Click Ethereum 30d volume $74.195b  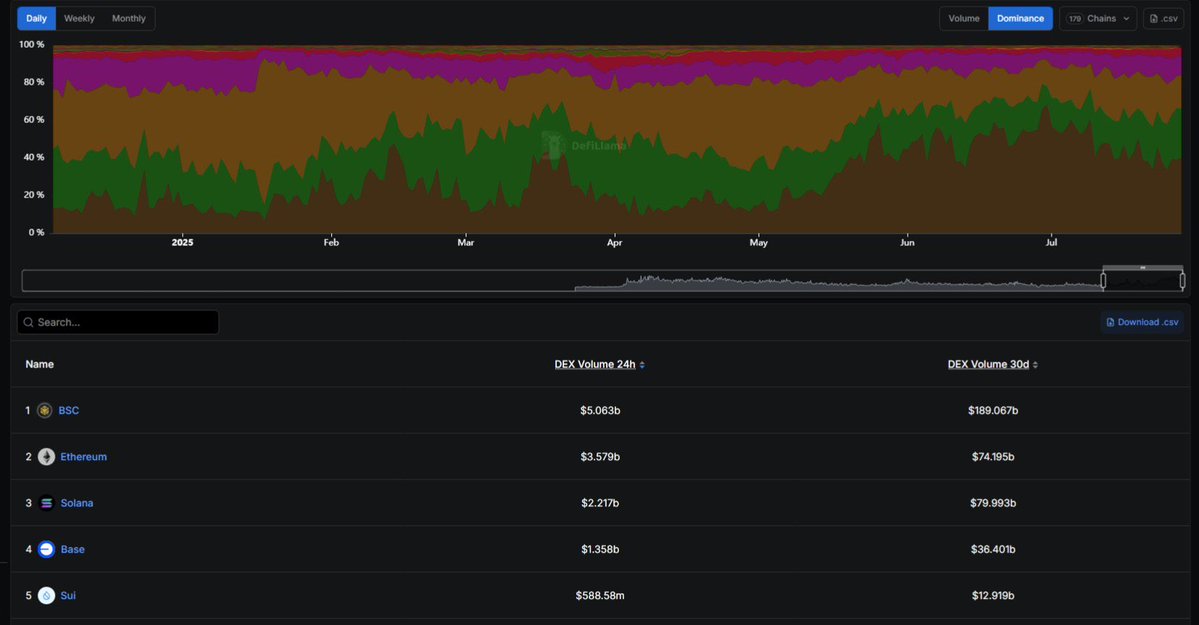point(993,457)
